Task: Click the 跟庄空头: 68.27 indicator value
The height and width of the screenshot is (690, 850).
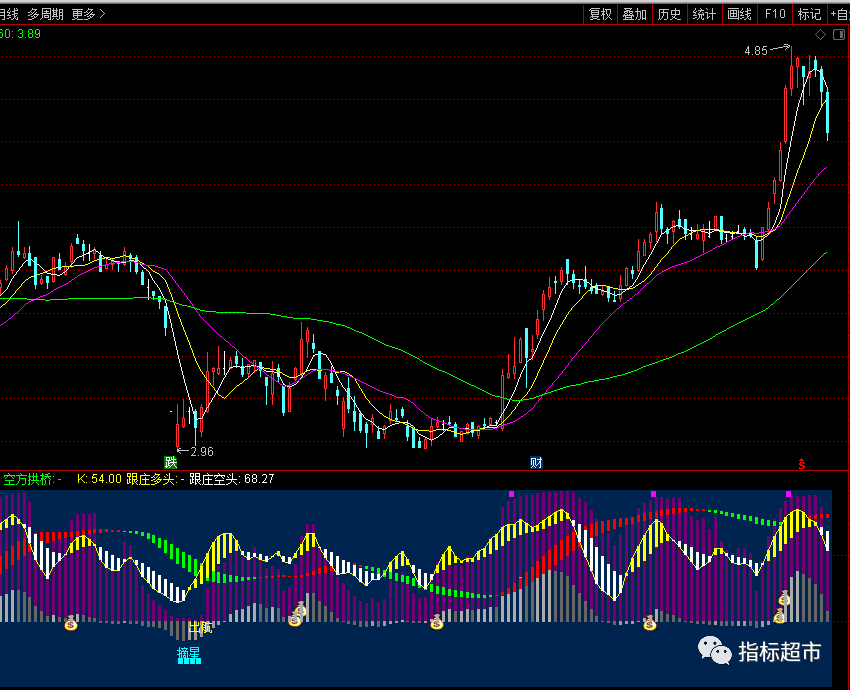Action: pyautogui.click(x=231, y=479)
